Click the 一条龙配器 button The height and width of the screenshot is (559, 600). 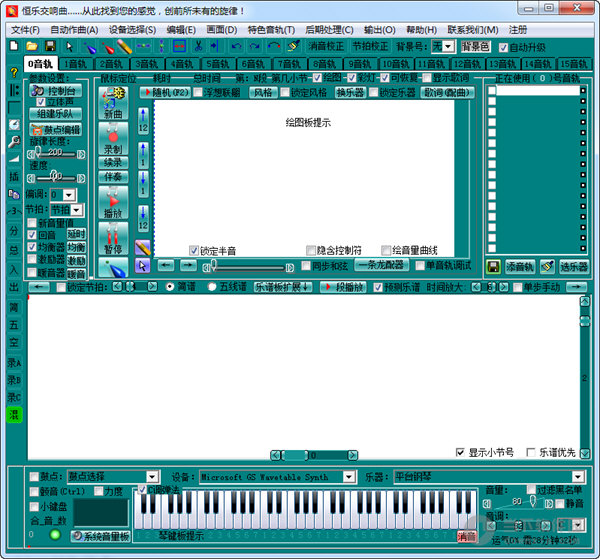coord(382,265)
